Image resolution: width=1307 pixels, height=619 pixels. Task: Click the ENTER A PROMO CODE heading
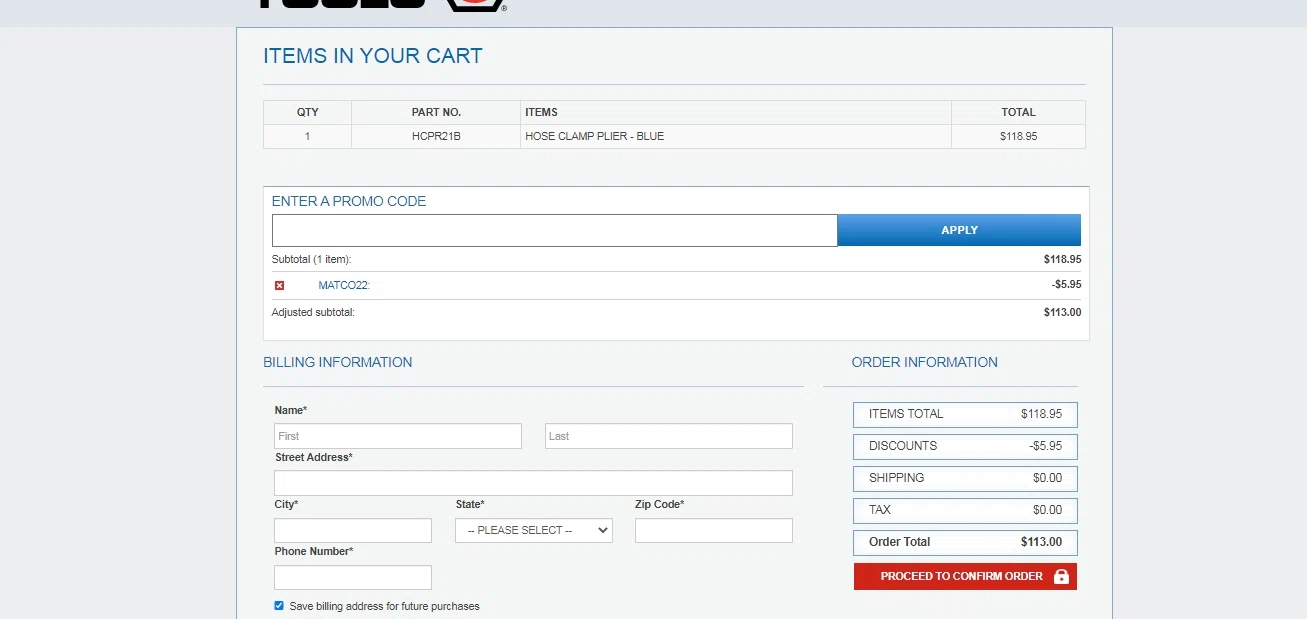tap(349, 201)
